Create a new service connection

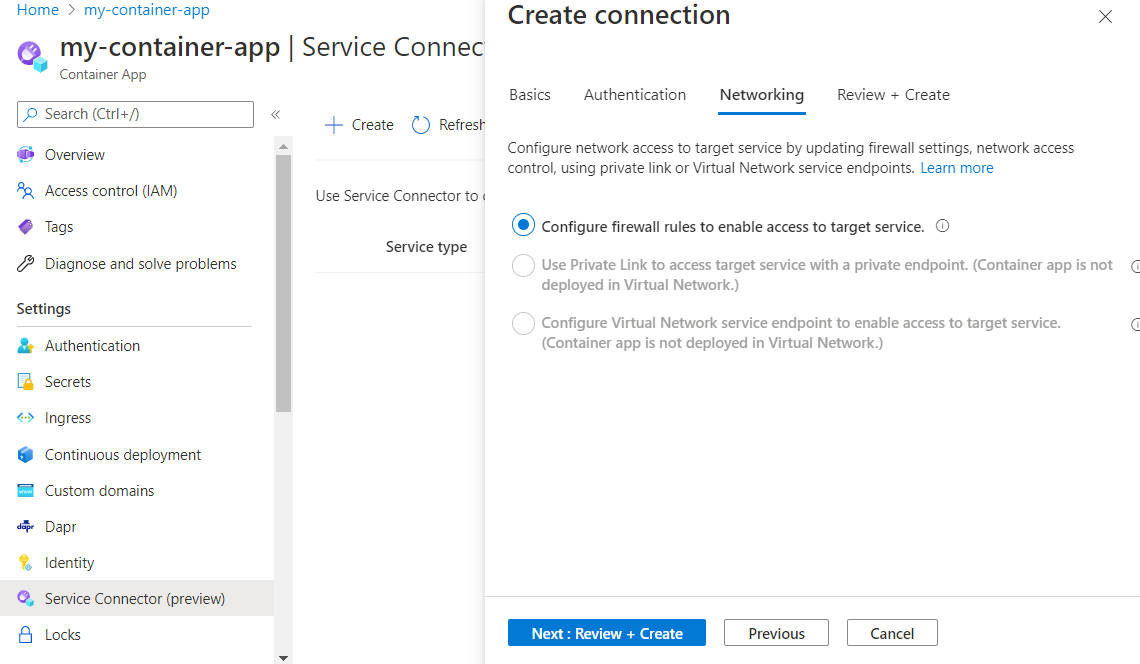point(358,124)
